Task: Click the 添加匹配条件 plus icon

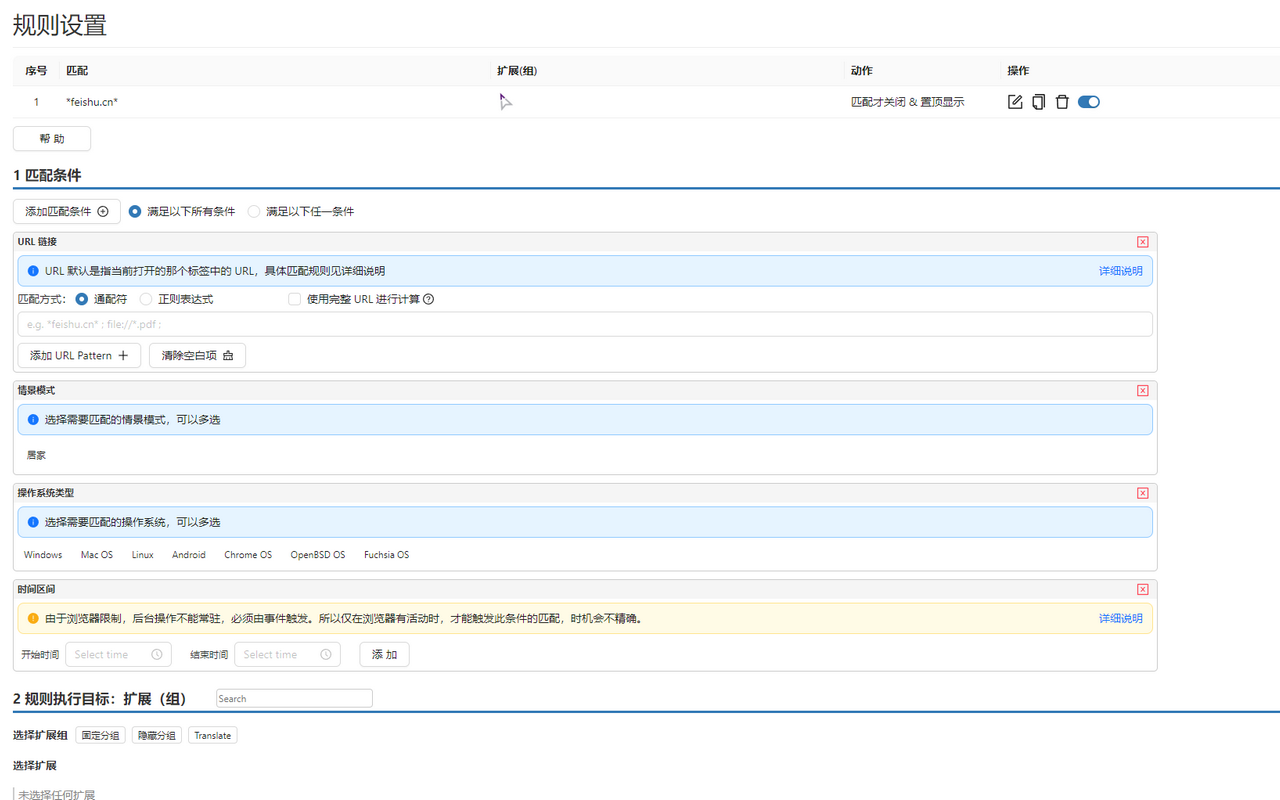Action: pos(103,211)
